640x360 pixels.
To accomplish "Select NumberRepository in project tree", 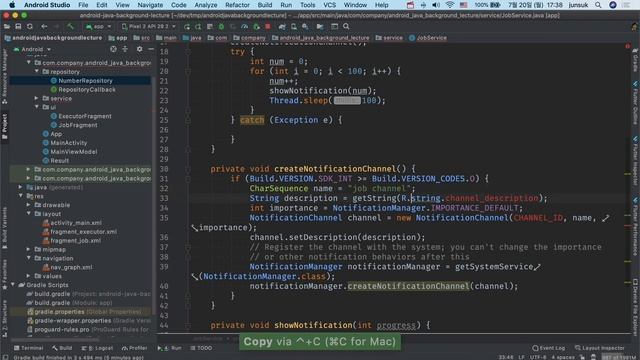I will (x=85, y=80).
